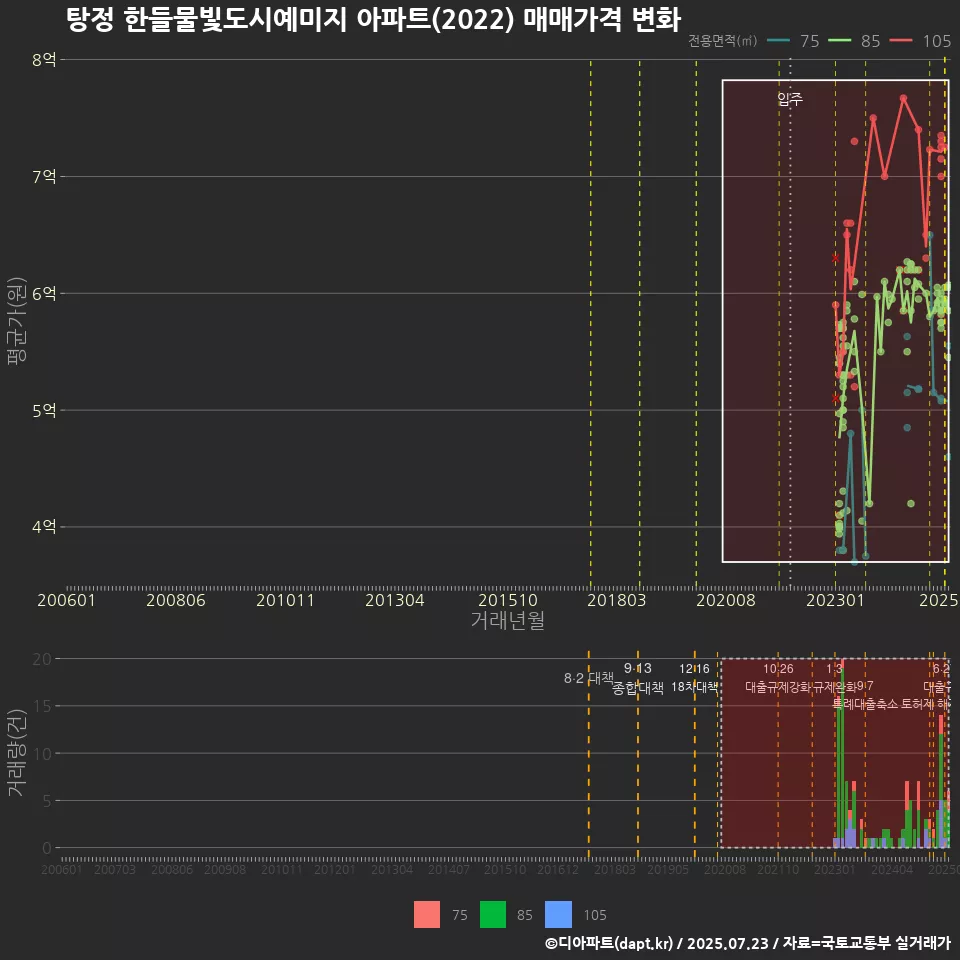The width and height of the screenshot is (960, 960).
Task: Click the 4억 y-axis label
Action: [x=44, y=527]
